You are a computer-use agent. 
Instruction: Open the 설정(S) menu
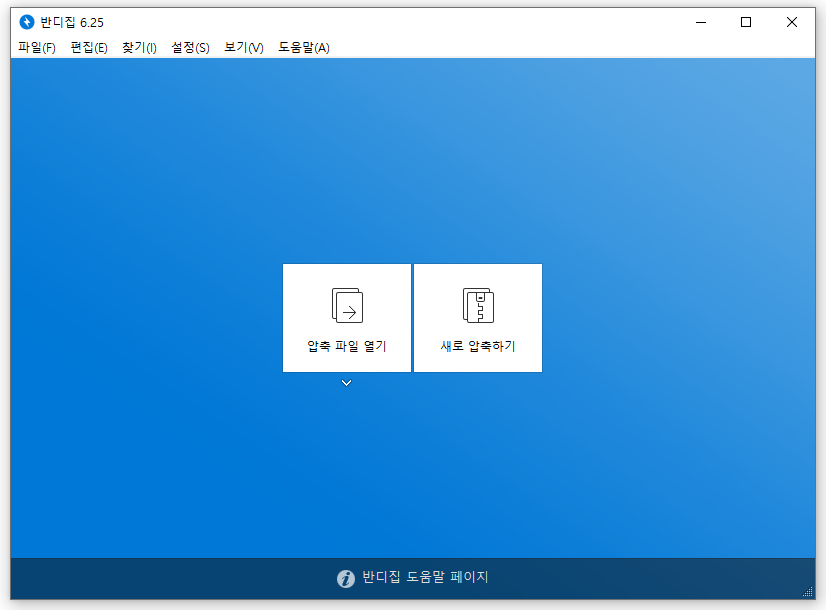pos(190,48)
